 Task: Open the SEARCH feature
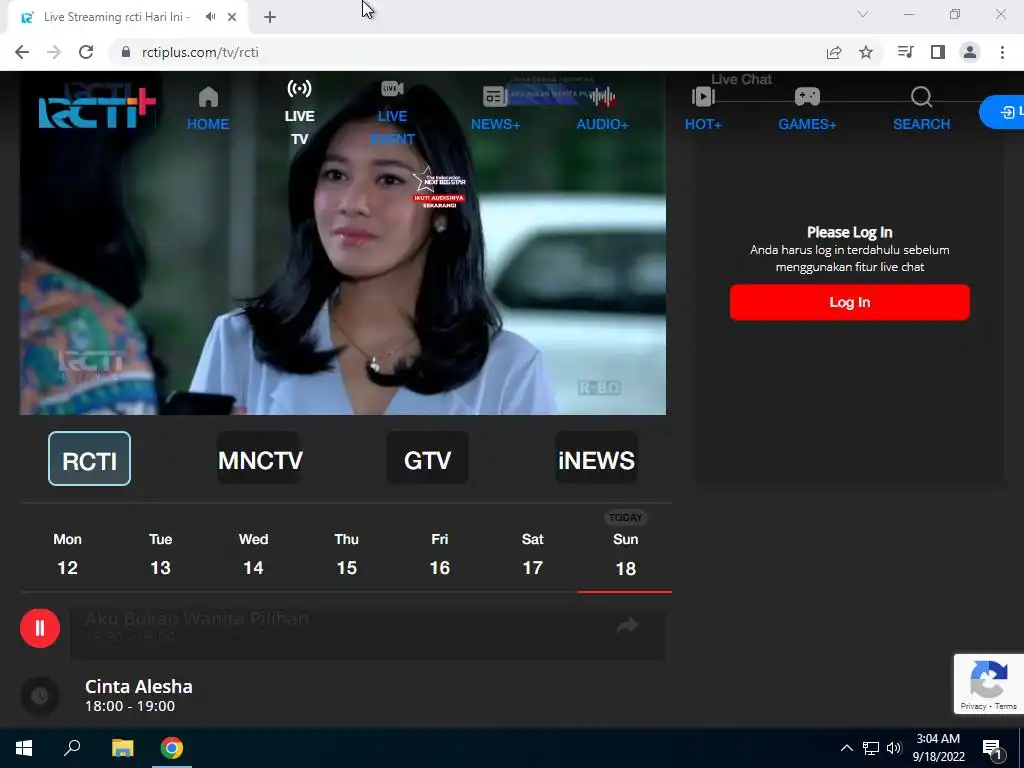921,108
